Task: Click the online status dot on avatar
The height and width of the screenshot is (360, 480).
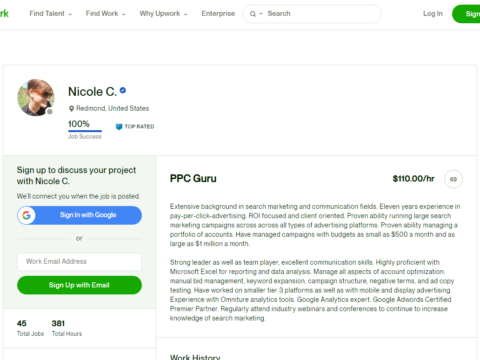Action: [x=50, y=112]
